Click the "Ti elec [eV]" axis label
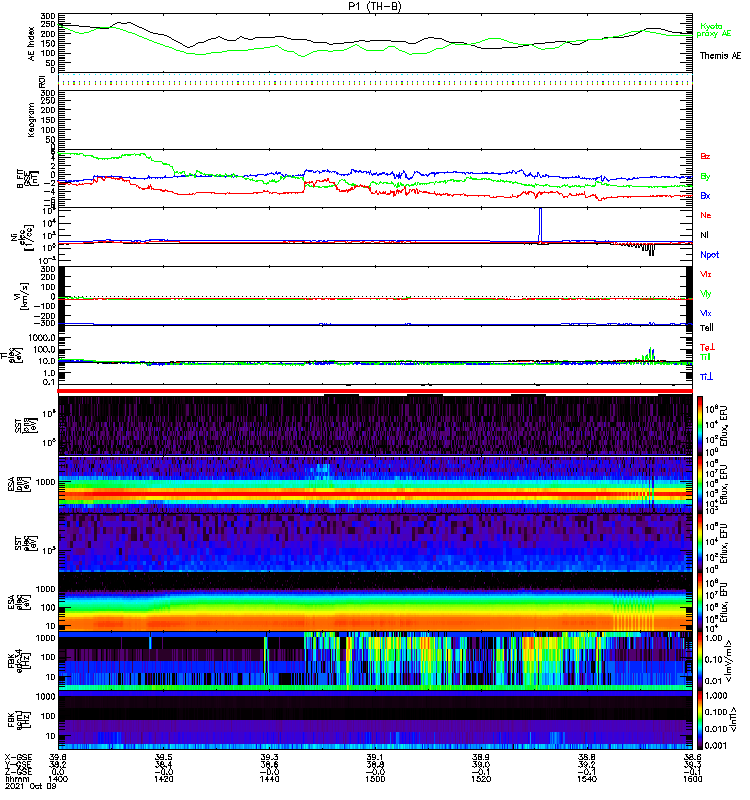The height and width of the screenshot is (800, 750). pyautogui.click(x=11, y=355)
